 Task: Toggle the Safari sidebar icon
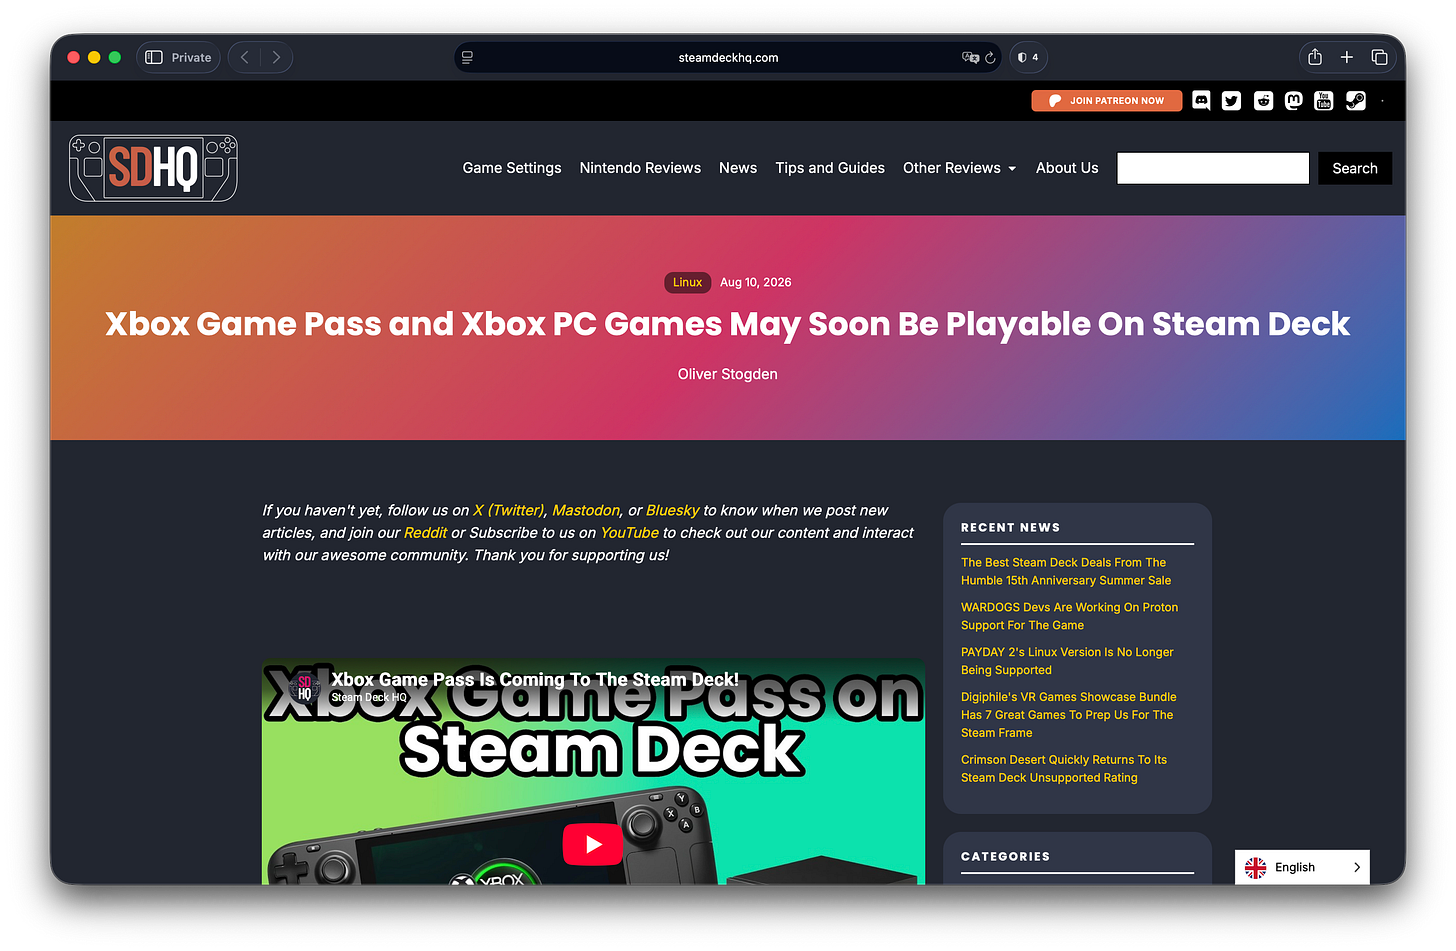[154, 57]
